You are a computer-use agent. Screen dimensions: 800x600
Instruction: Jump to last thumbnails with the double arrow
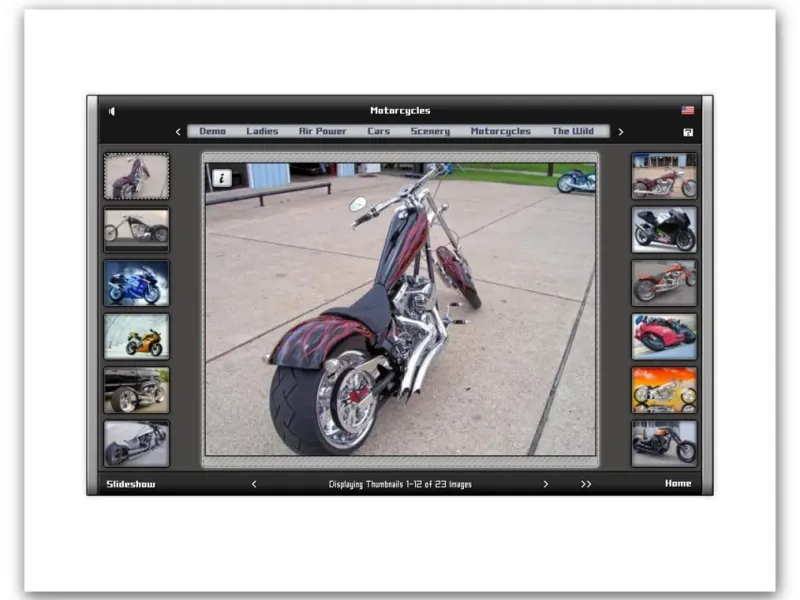click(586, 484)
